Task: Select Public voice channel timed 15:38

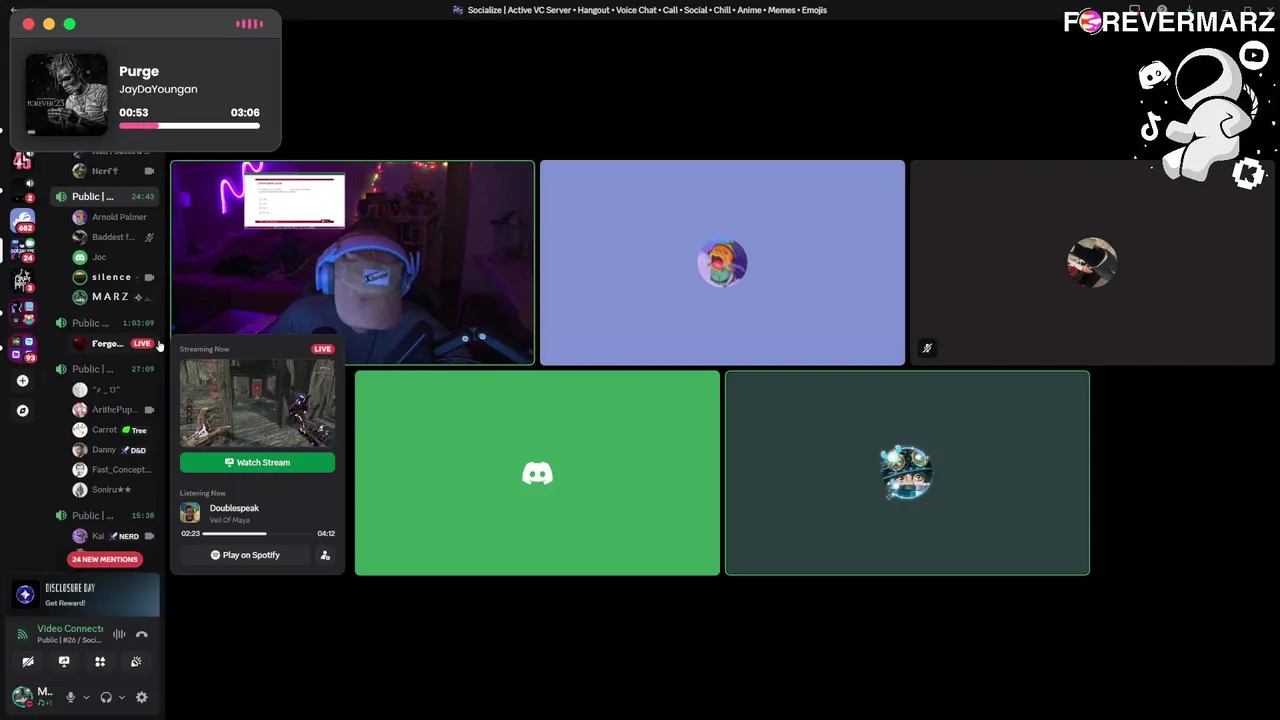Action: (105, 515)
